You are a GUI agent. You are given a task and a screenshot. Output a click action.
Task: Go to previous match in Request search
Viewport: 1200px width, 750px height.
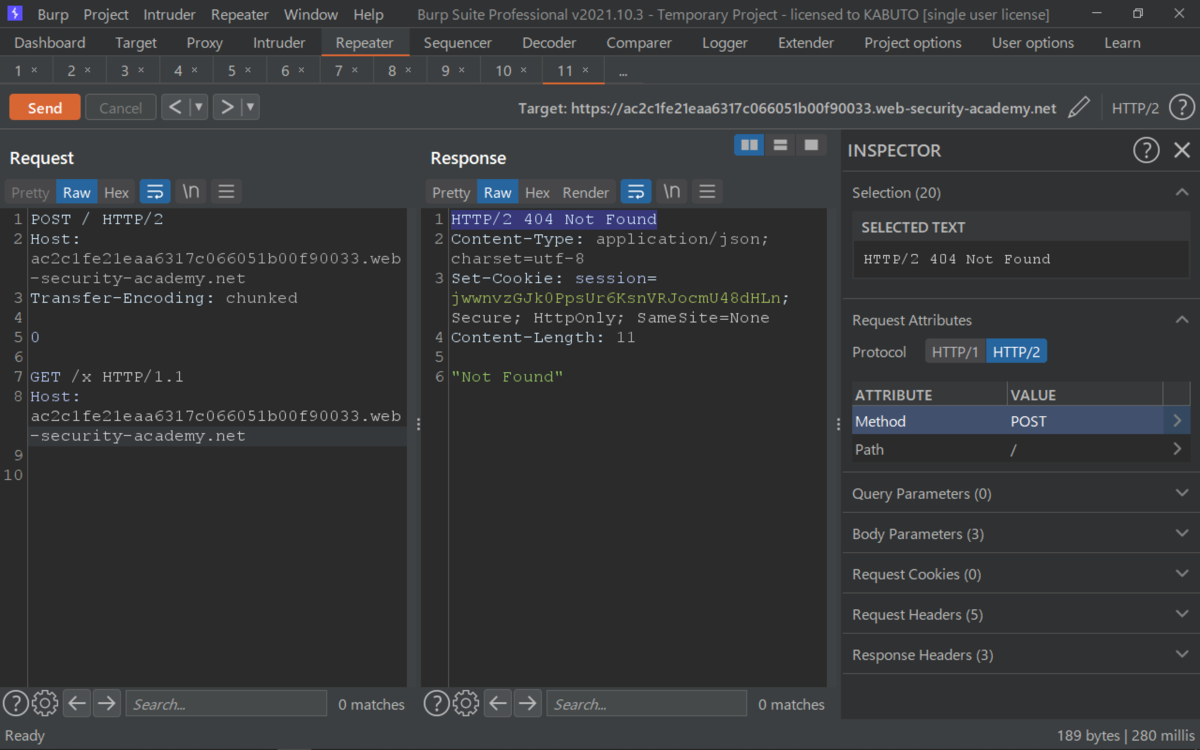(77, 704)
